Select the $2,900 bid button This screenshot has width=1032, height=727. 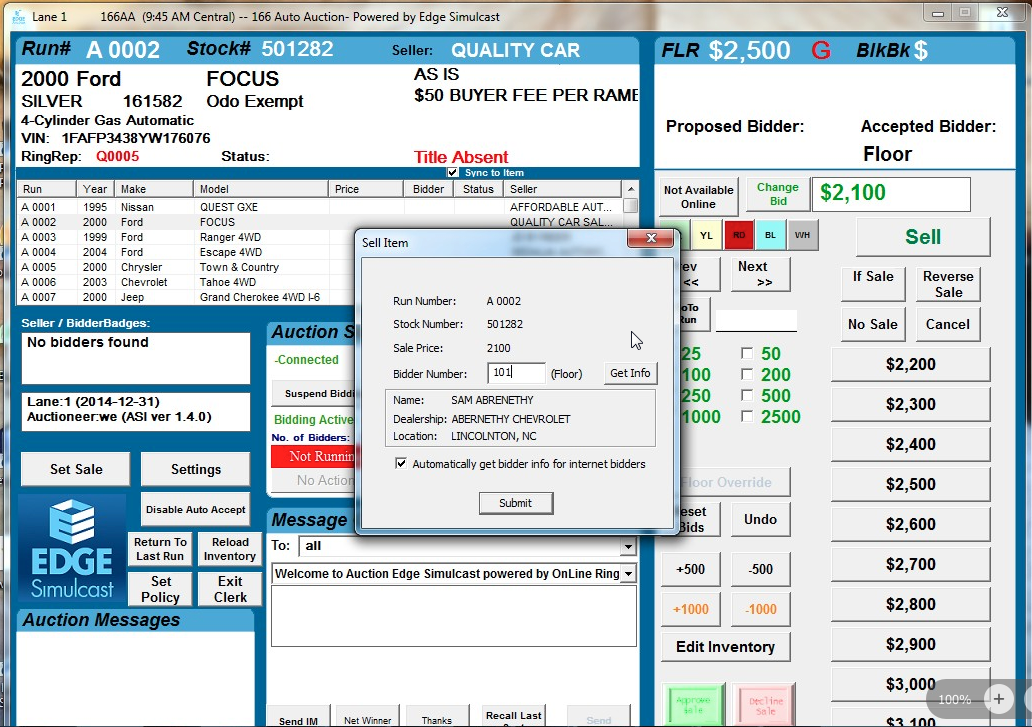tap(910, 645)
